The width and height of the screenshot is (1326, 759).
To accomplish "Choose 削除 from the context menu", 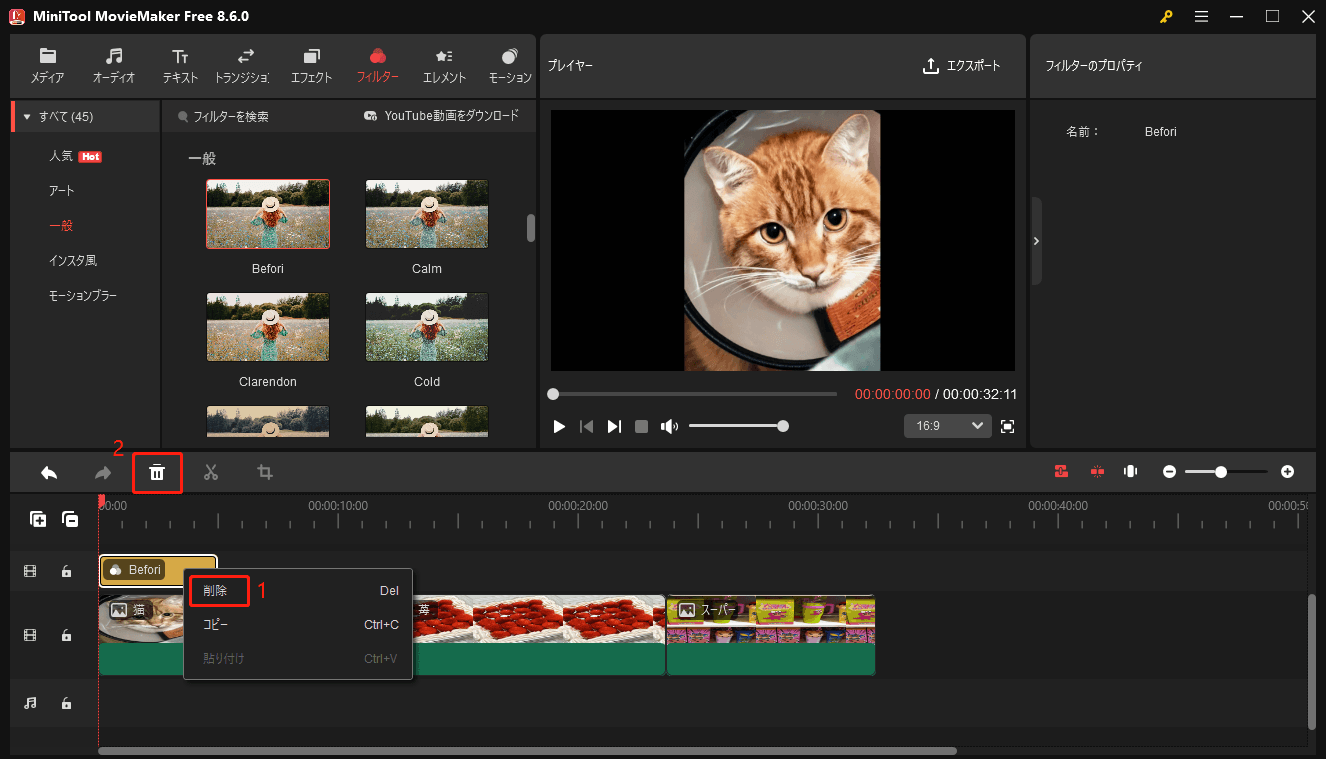I will pyautogui.click(x=219, y=590).
